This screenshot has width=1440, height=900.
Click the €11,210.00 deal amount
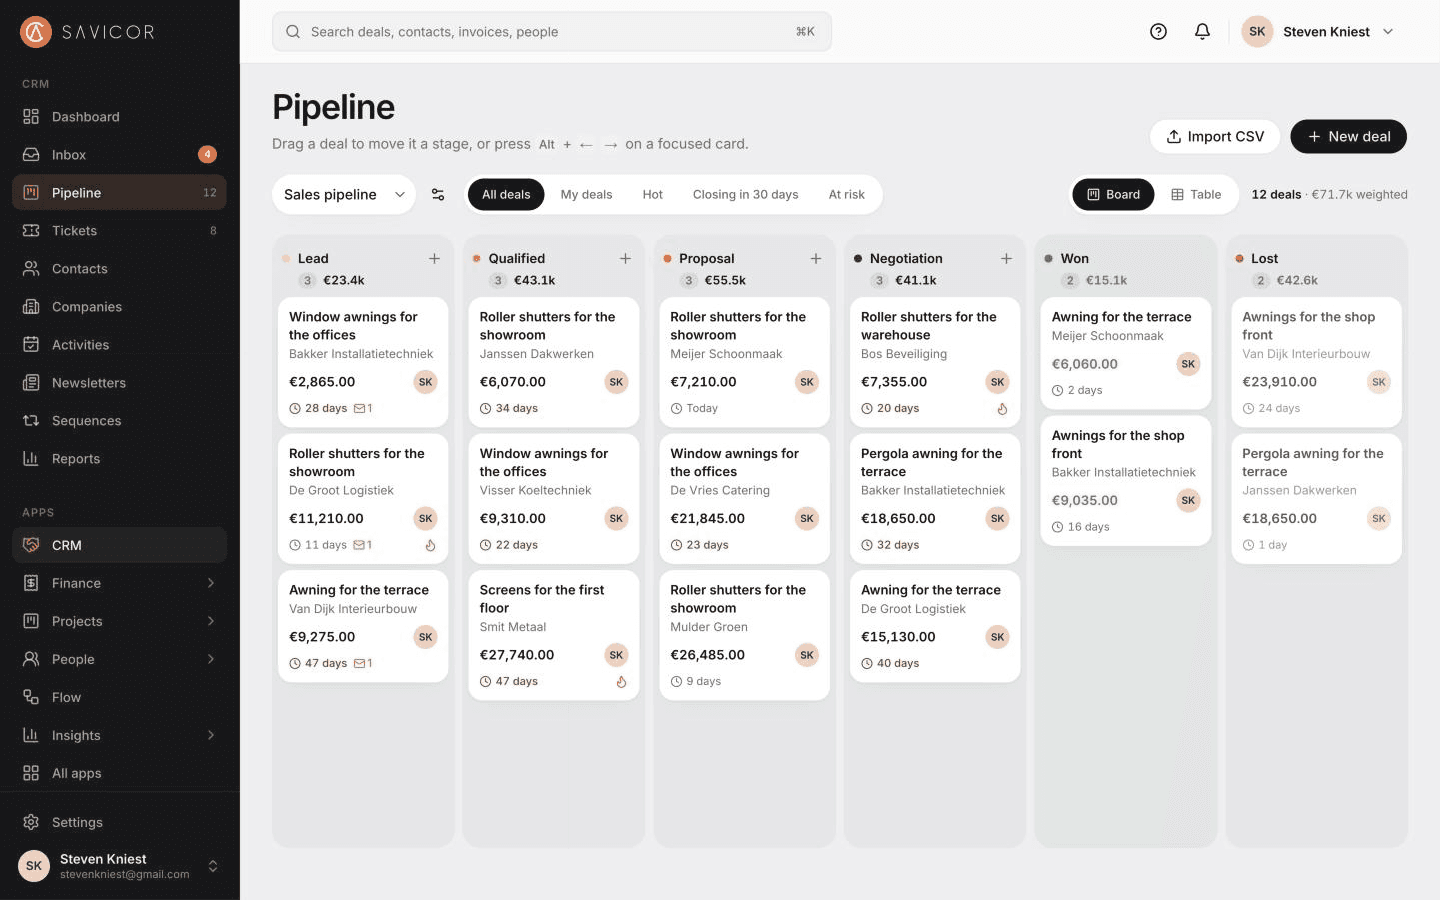326,519
